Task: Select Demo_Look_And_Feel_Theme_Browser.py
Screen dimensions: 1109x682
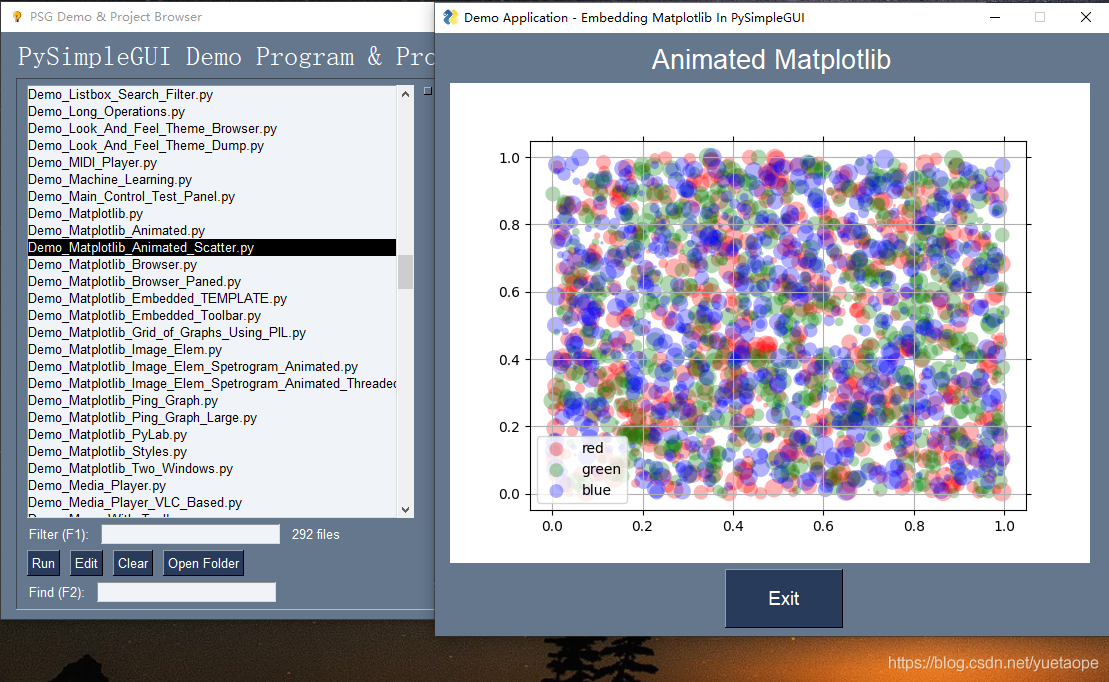Action: pos(211,128)
